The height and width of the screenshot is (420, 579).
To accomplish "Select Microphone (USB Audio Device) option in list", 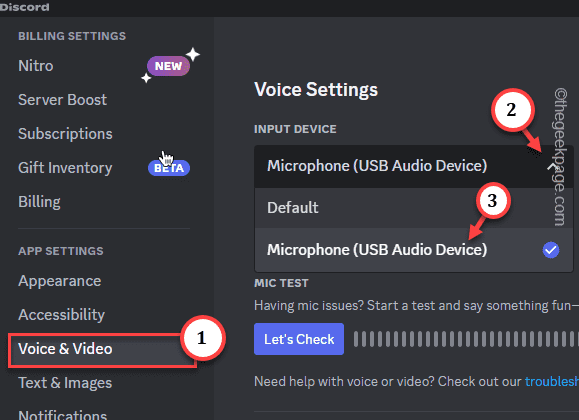I will [414, 250].
